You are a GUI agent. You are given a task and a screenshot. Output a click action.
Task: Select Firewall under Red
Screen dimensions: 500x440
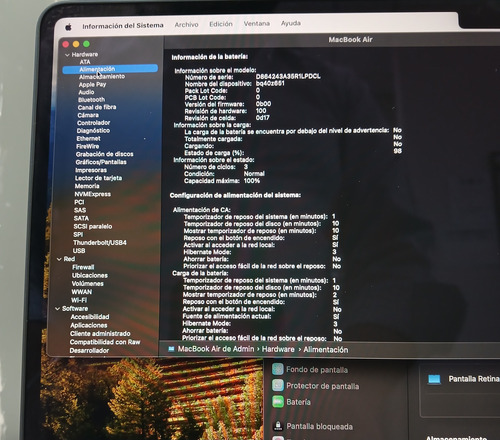click(83, 267)
